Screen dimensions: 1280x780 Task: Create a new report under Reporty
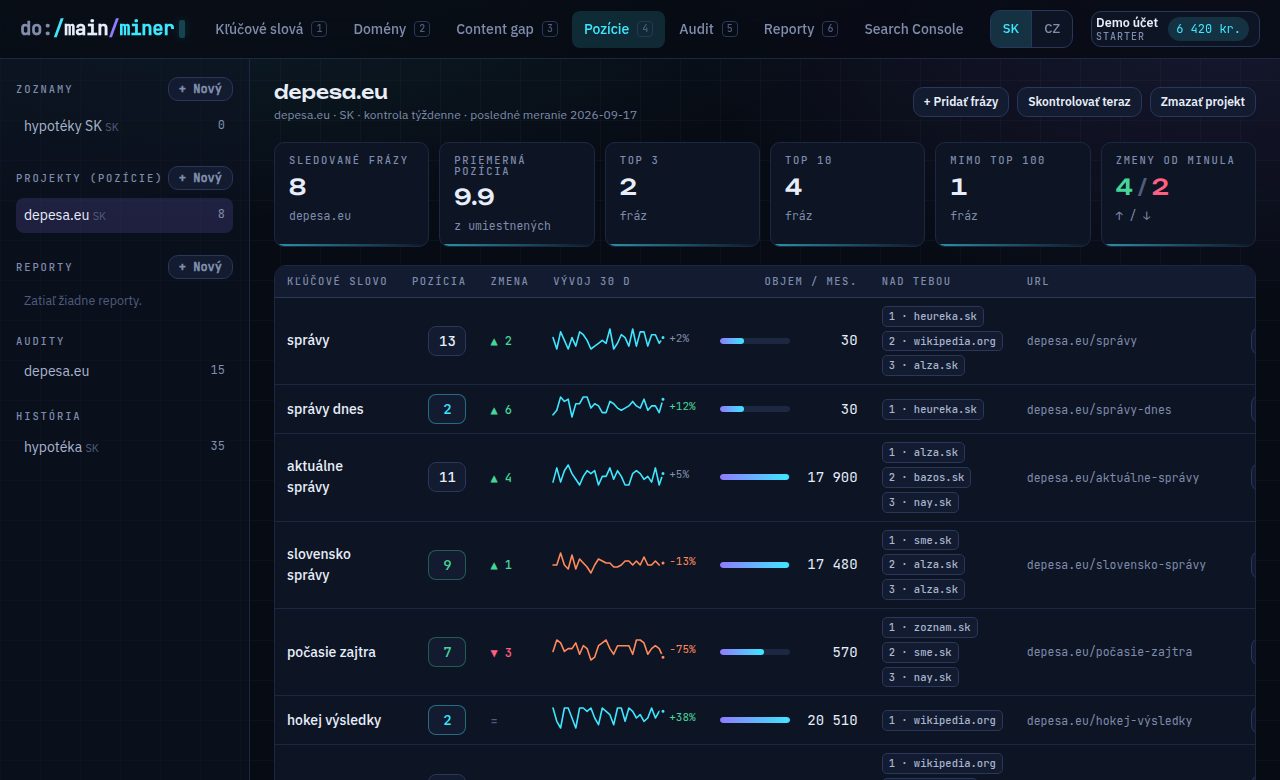[200, 267]
